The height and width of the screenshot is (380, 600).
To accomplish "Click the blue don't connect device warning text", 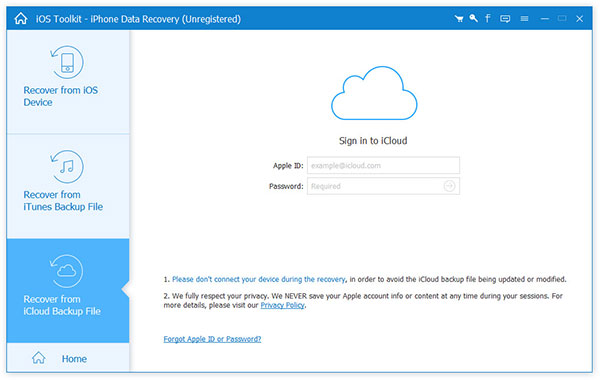I will pyautogui.click(x=259, y=279).
